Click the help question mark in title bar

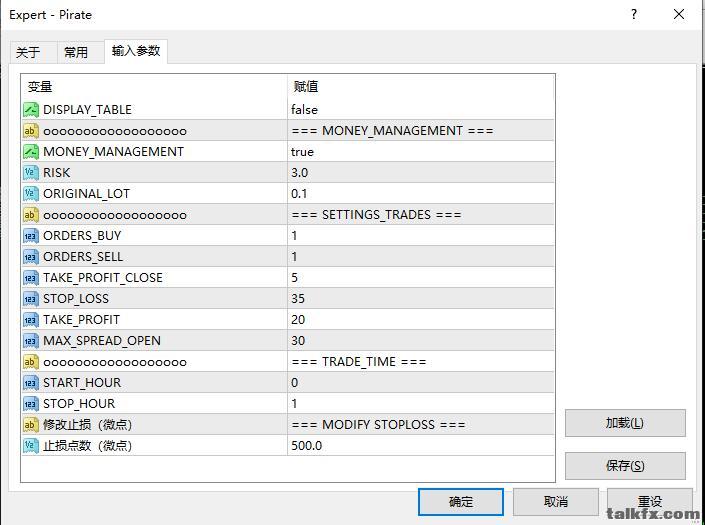point(634,15)
